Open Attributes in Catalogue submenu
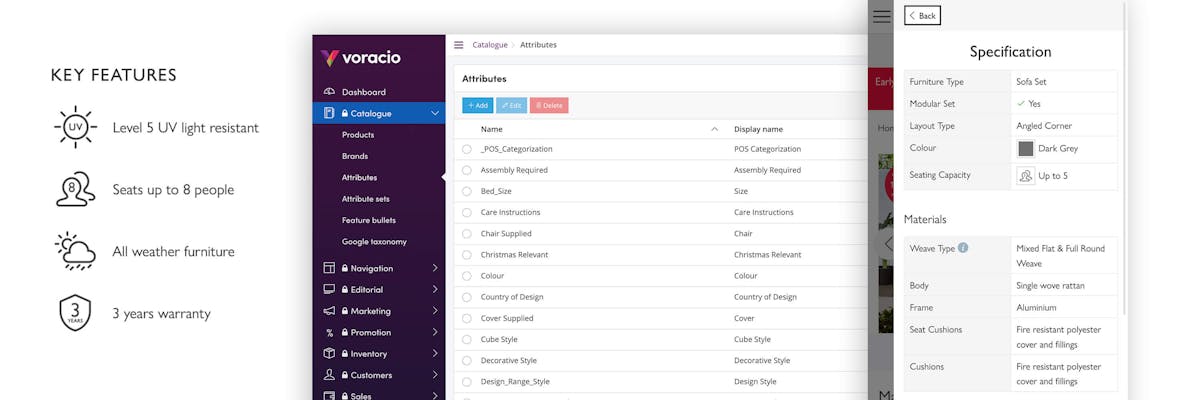Viewport: 1200px width, 400px height. coord(360,177)
